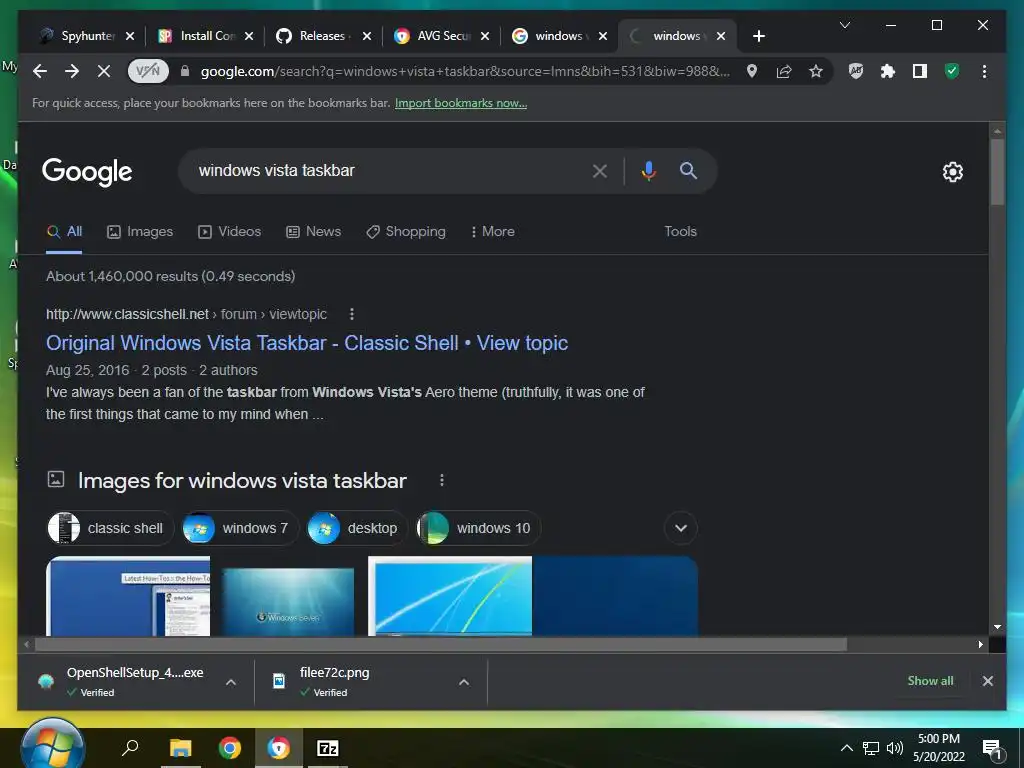
Task: Open taskbar search magnifier
Action: pyautogui.click(x=130, y=747)
